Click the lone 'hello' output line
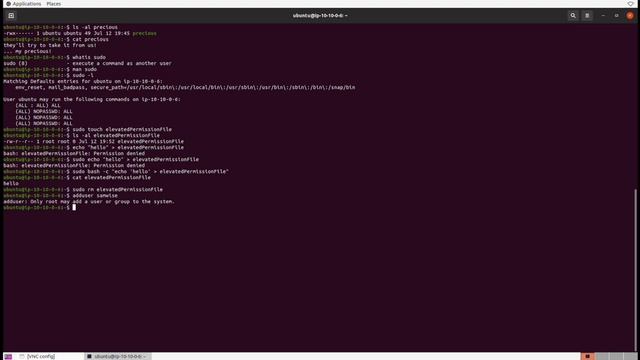Screen dimensions: 640x360 [x=11, y=184]
